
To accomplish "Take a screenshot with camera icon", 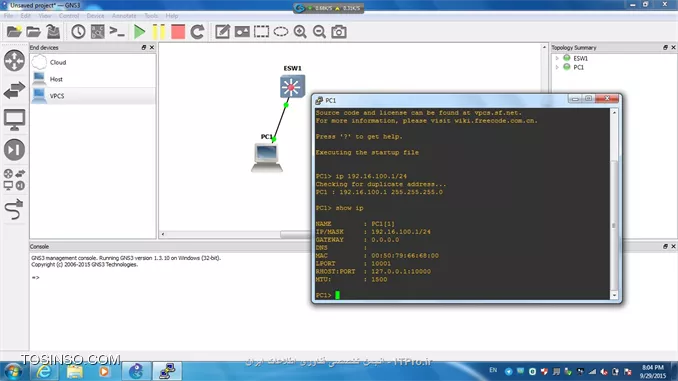I will (339, 32).
